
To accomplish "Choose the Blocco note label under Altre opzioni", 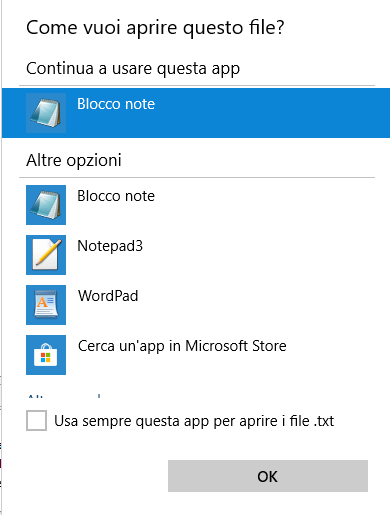I will click(116, 196).
